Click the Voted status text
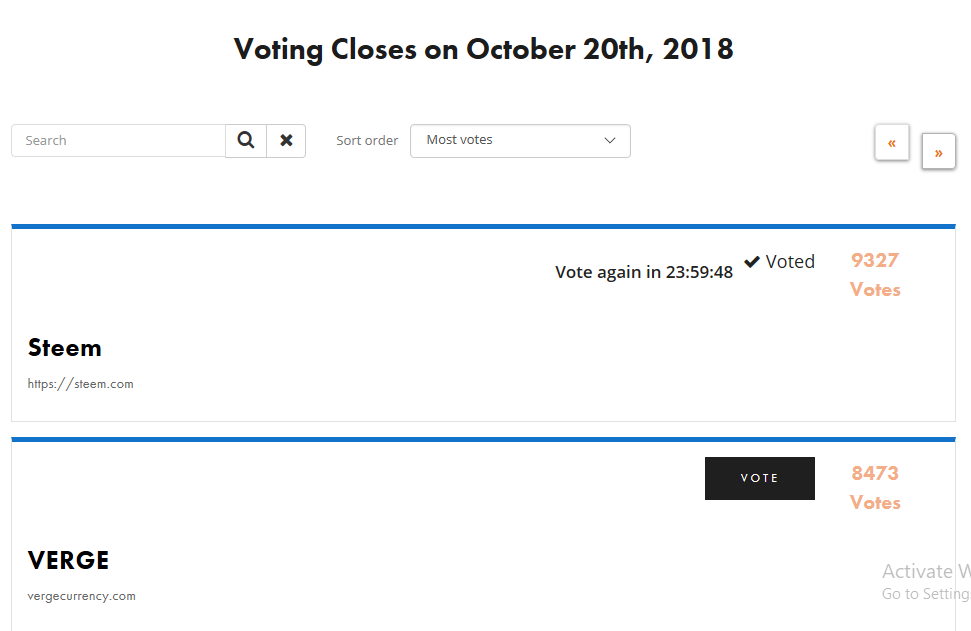 coord(790,262)
